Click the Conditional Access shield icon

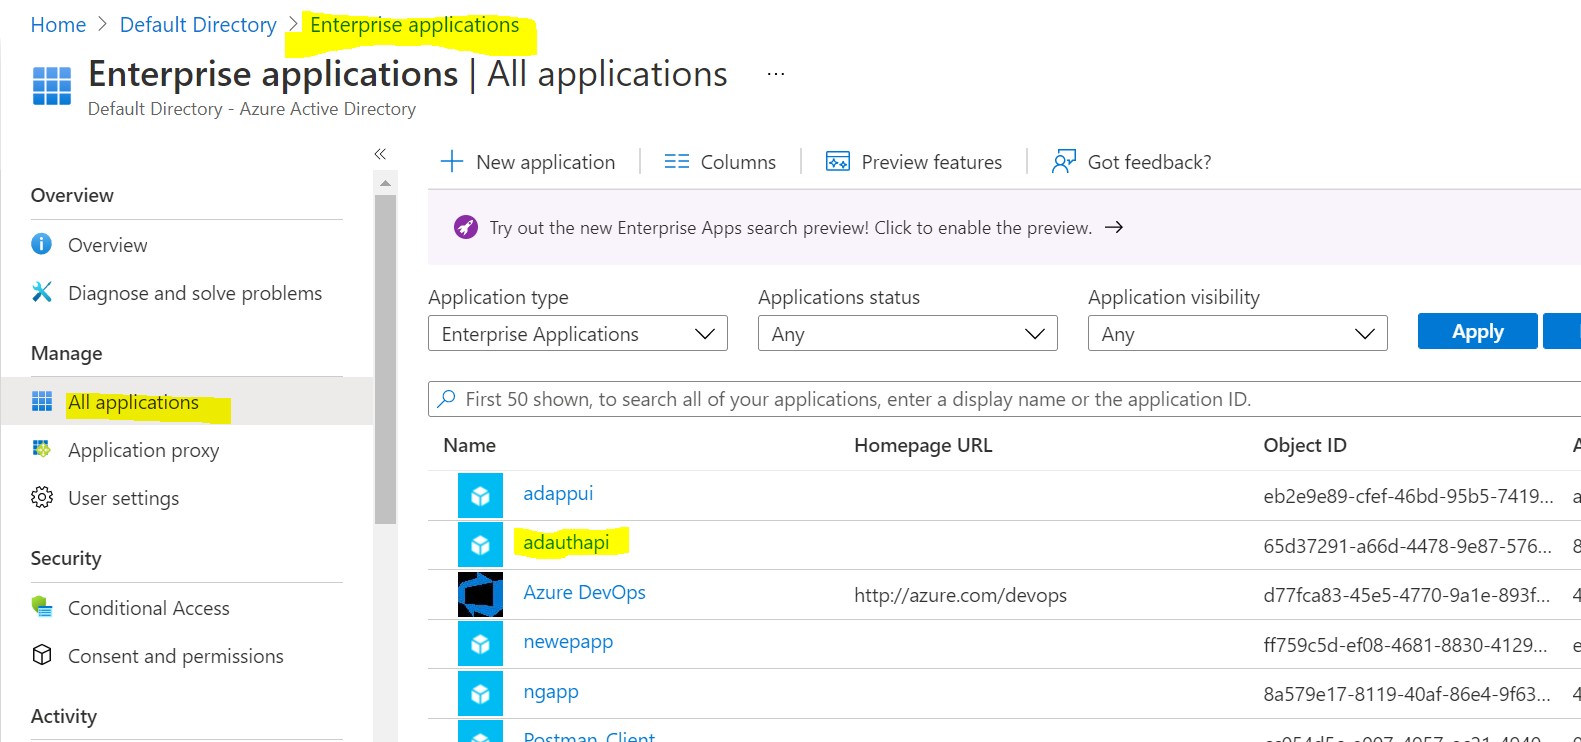42,607
